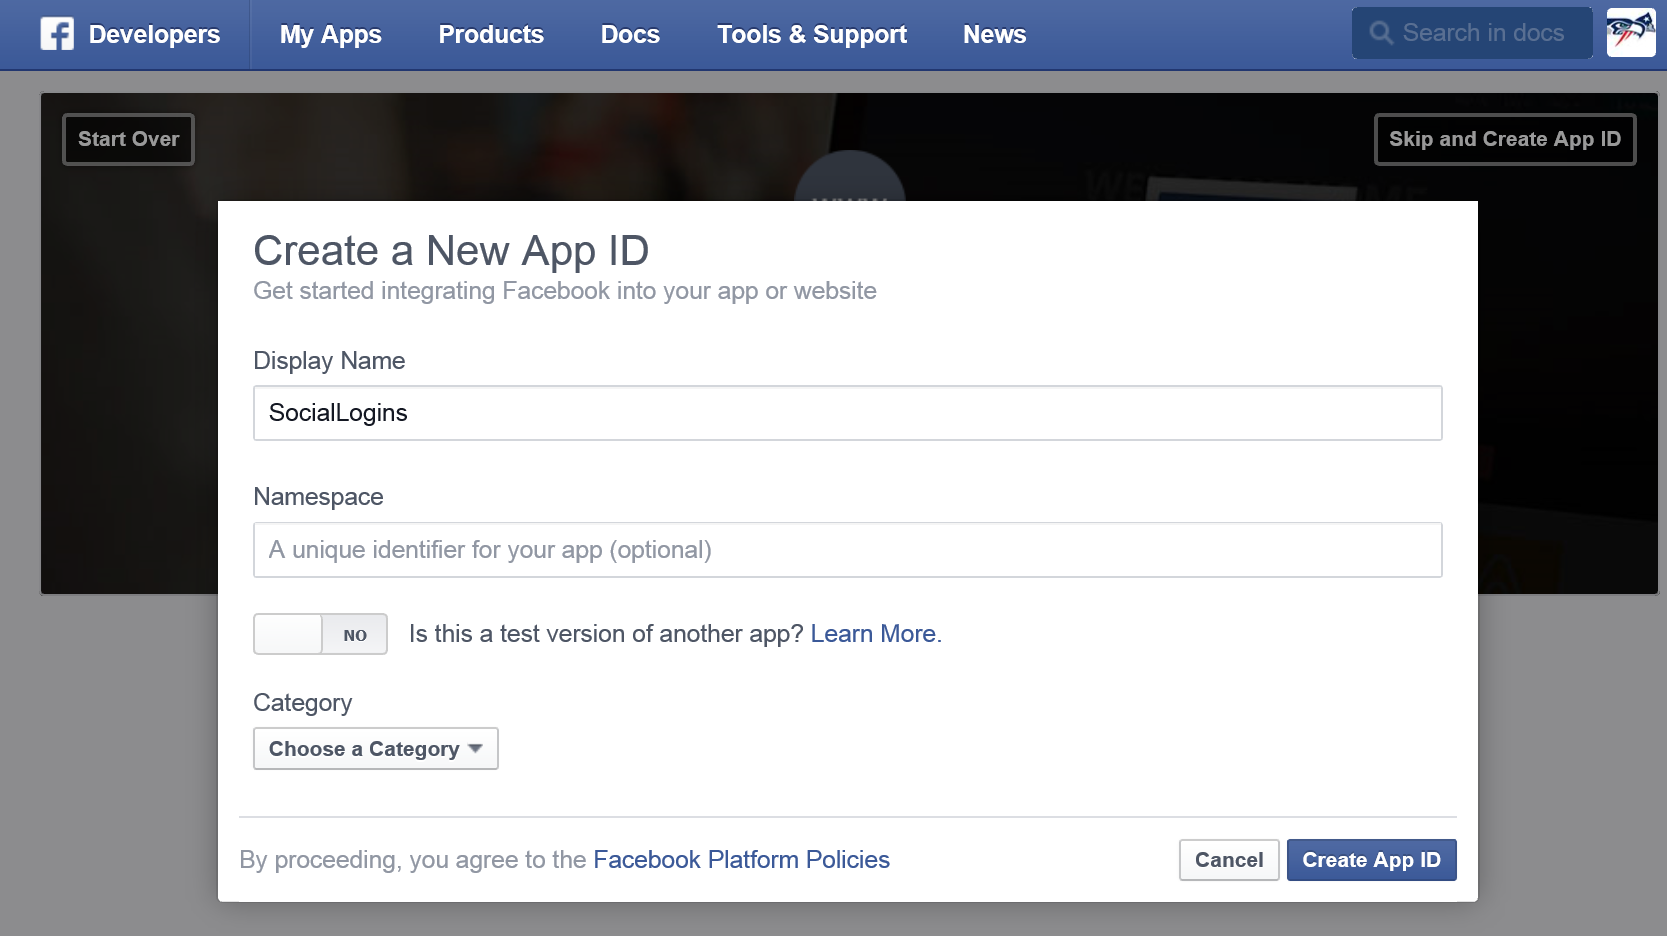The height and width of the screenshot is (936, 1667).
Task: Go to the Docs menu
Action: tap(630, 35)
